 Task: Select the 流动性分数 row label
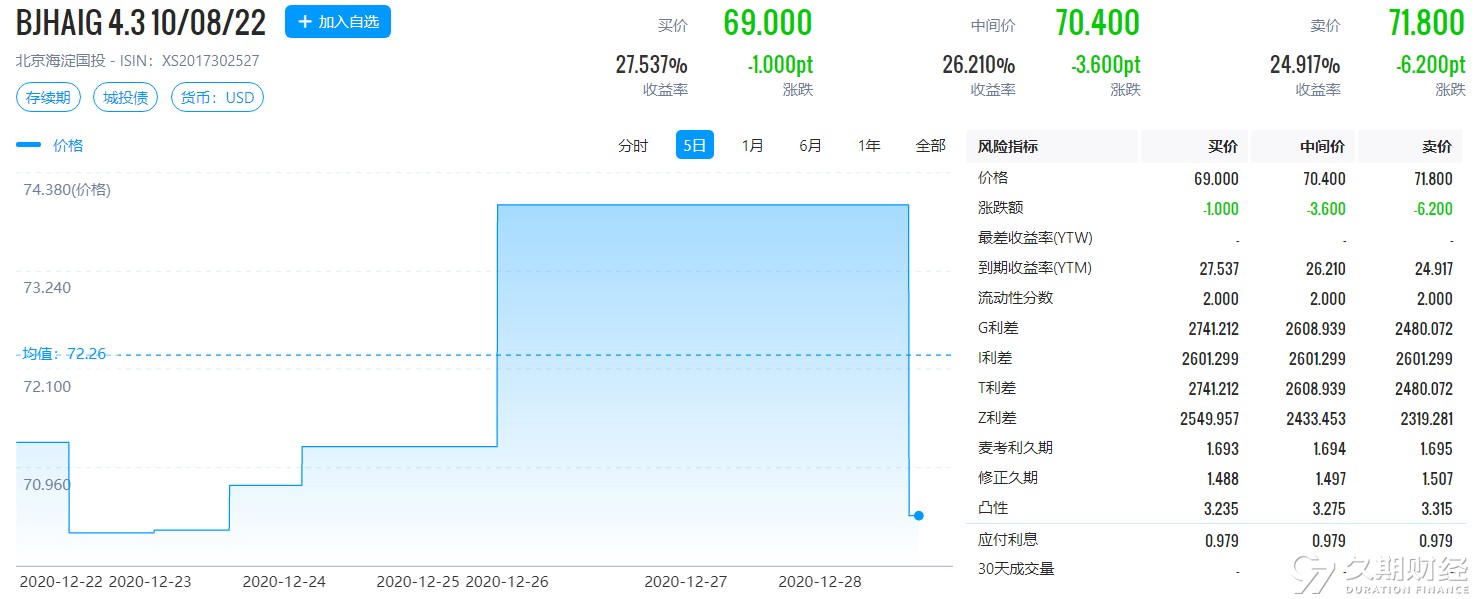point(1015,298)
